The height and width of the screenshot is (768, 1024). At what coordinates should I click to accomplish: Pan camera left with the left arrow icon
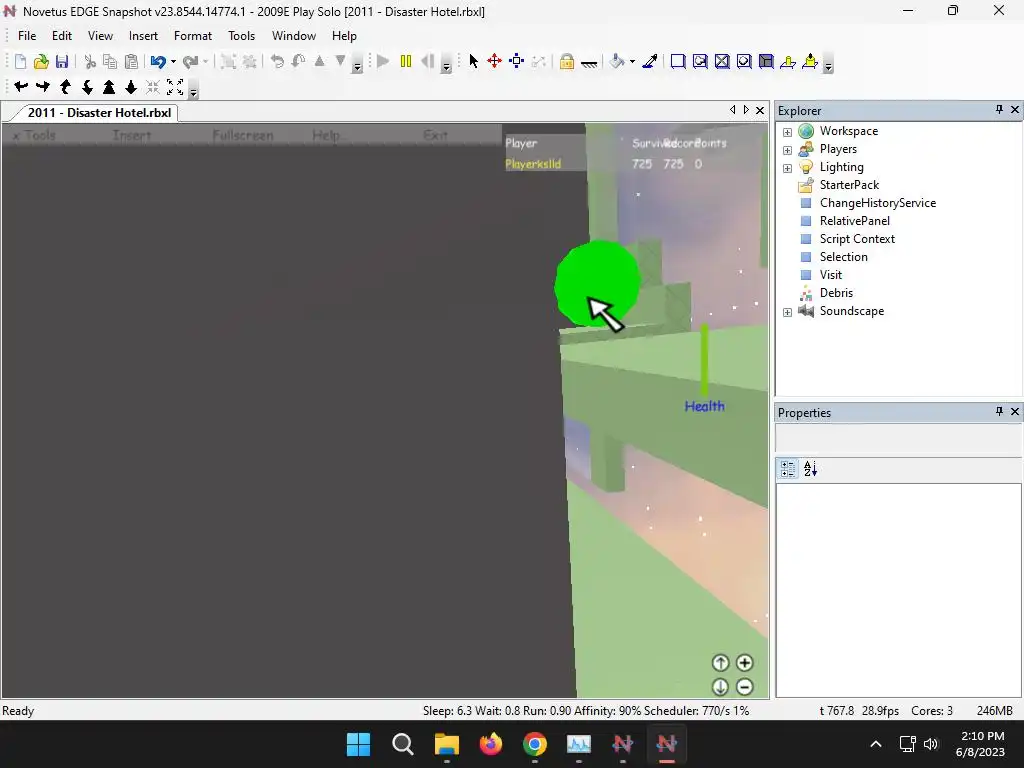point(21,86)
